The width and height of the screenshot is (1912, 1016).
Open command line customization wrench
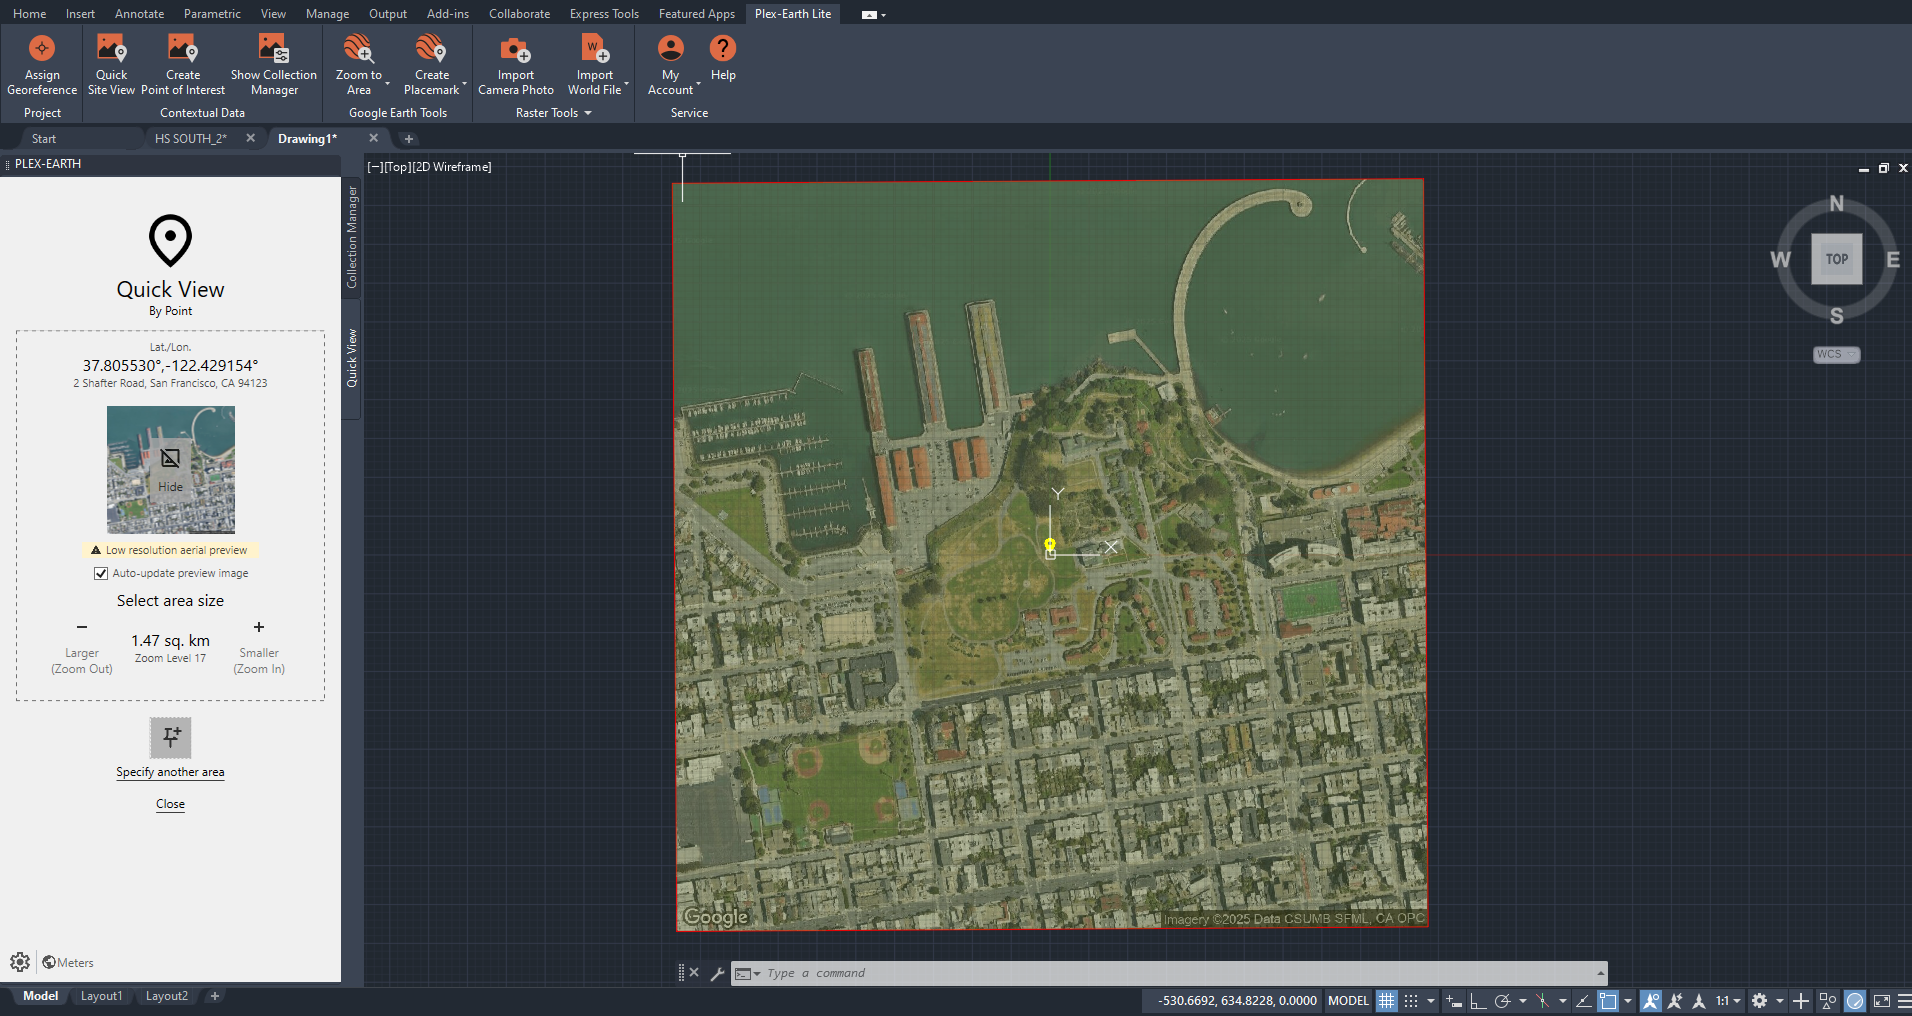click(717, 973)
